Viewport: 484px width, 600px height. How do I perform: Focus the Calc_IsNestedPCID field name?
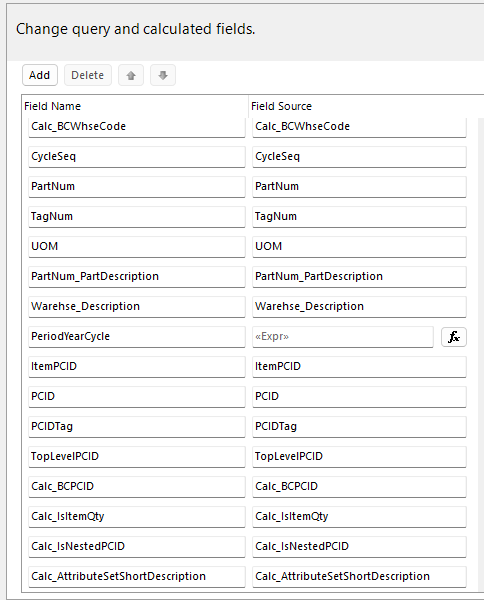(137, 547)
